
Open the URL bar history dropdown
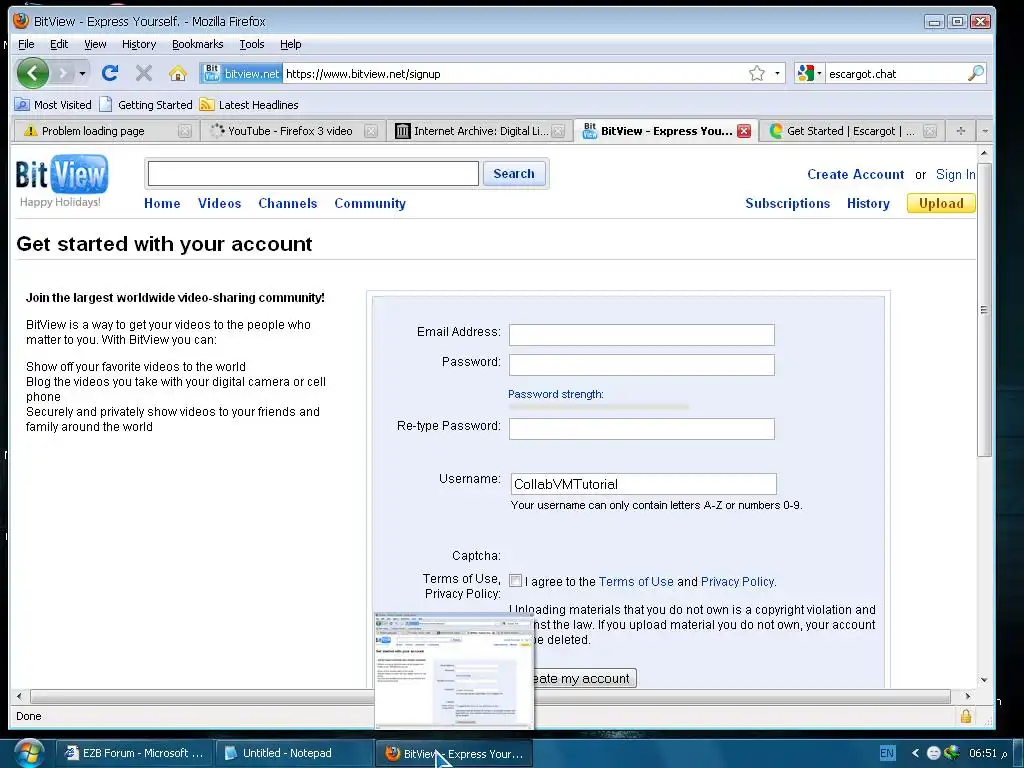tap(777, 73)
